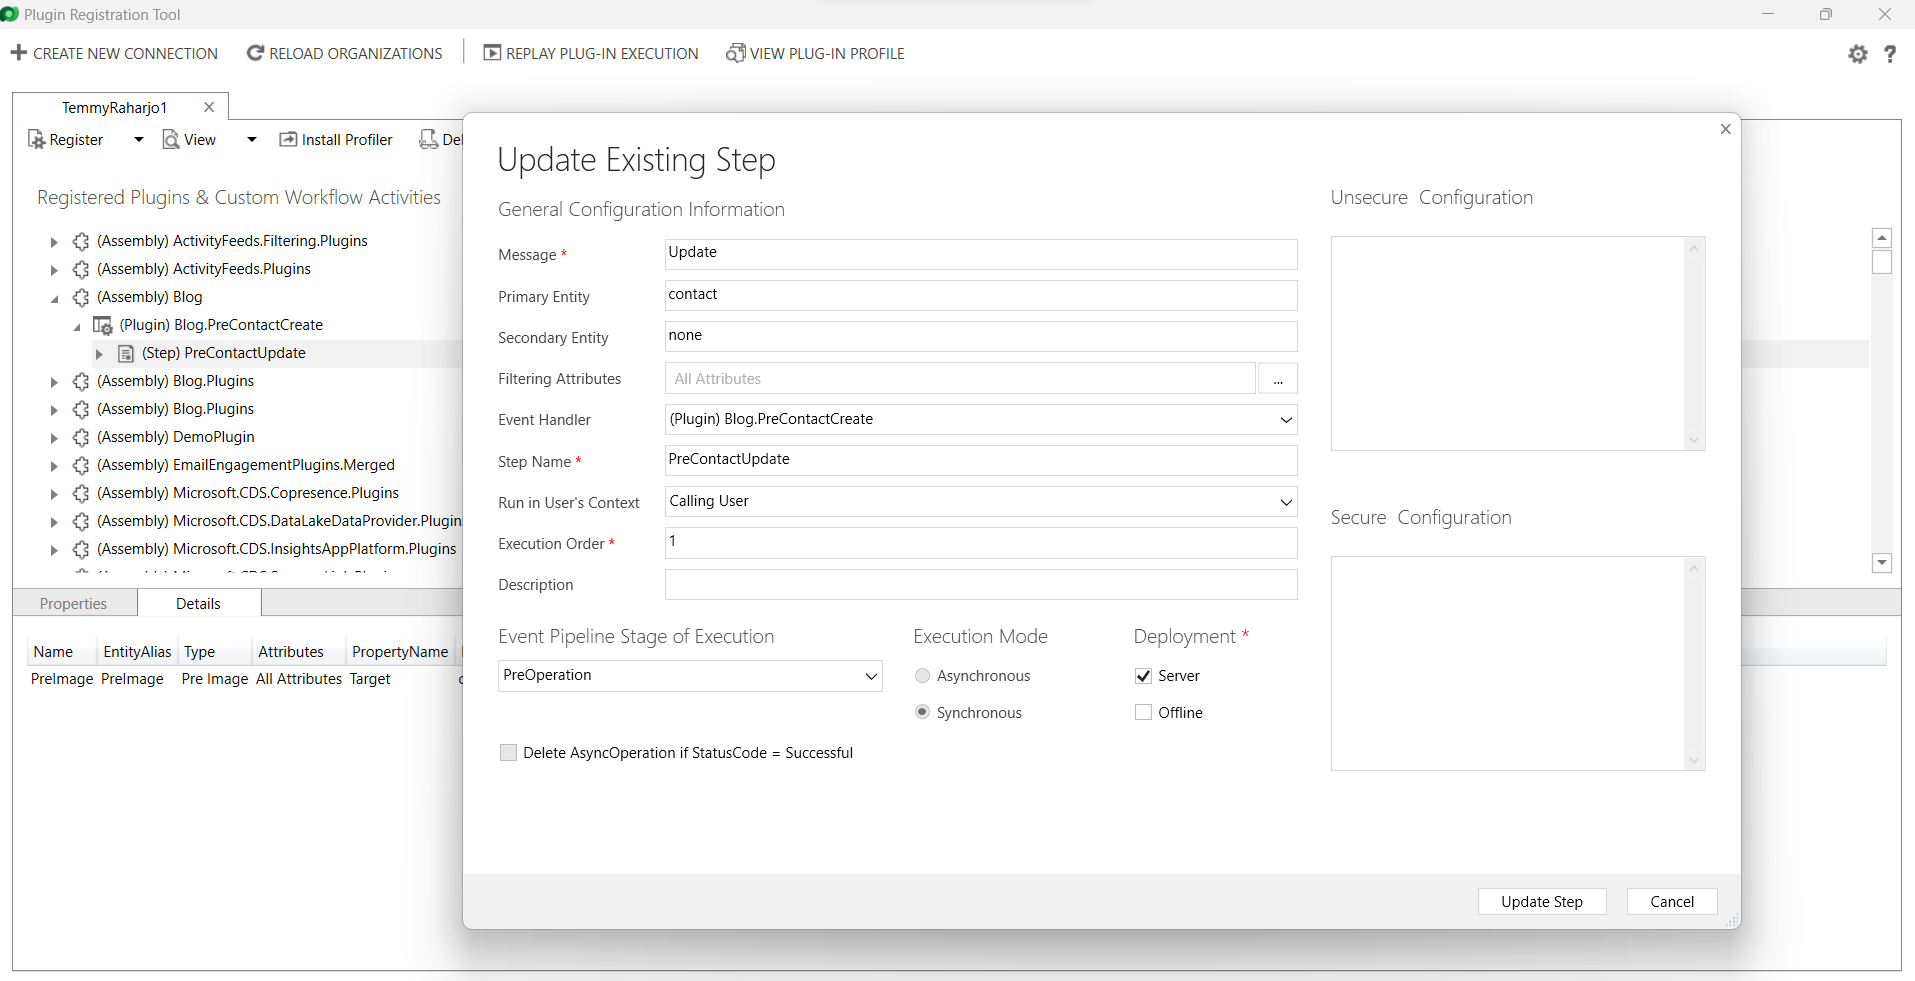Select the Synchronous execution mode
The image size is (1915, 981).
click(922, 712)
